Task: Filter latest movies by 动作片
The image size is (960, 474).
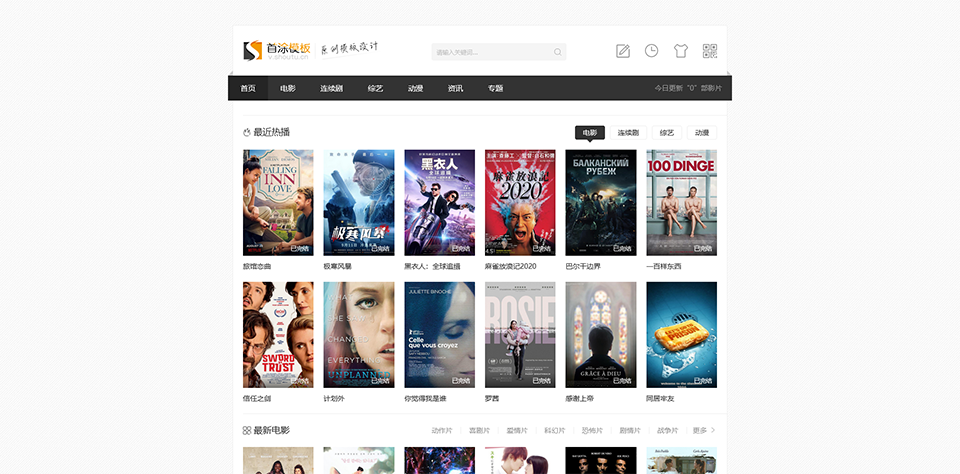Action: (442, 431)
